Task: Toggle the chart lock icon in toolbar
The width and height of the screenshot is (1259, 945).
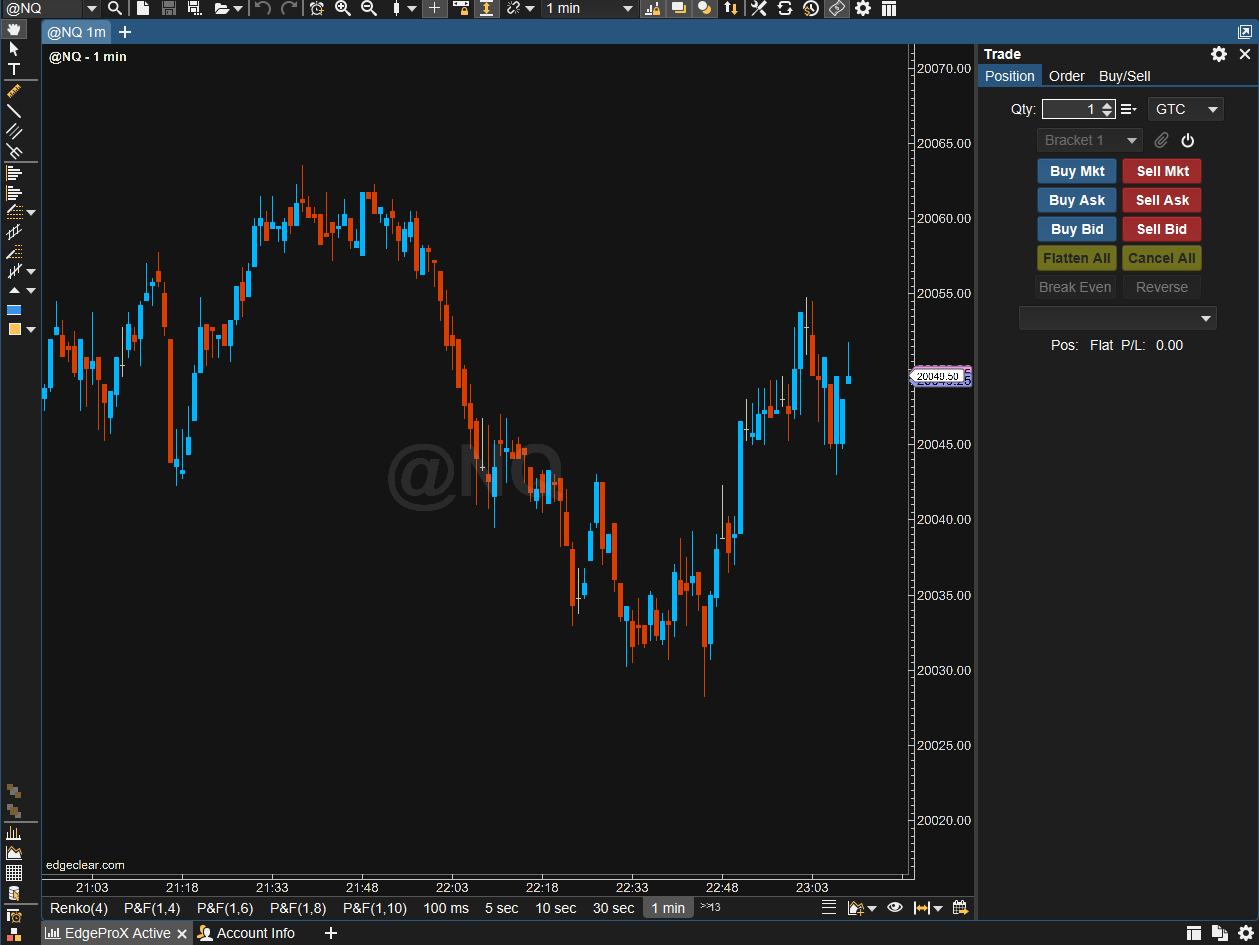Action: (x=461, y=9)
